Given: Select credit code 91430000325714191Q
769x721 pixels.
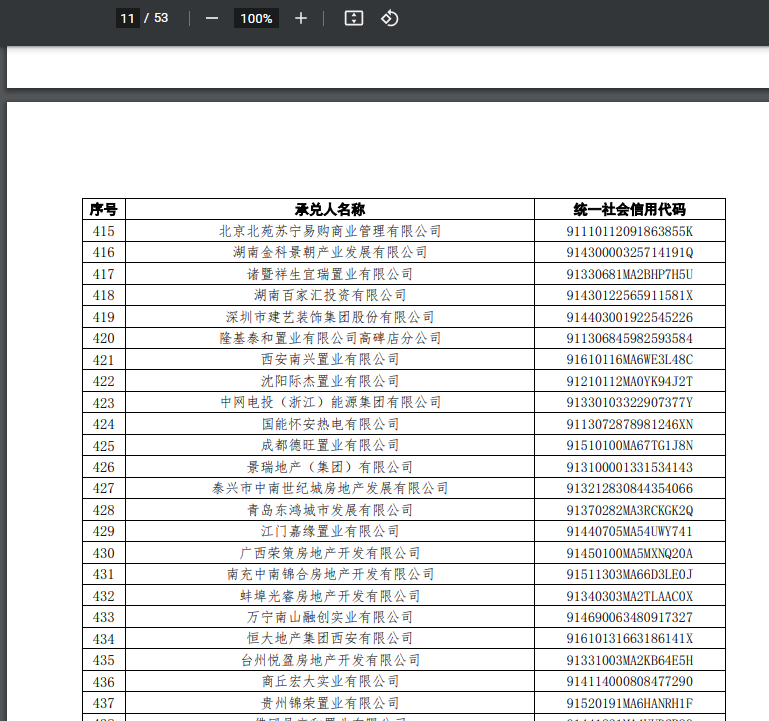Looking at the screenshot, I should pos(630,252).
